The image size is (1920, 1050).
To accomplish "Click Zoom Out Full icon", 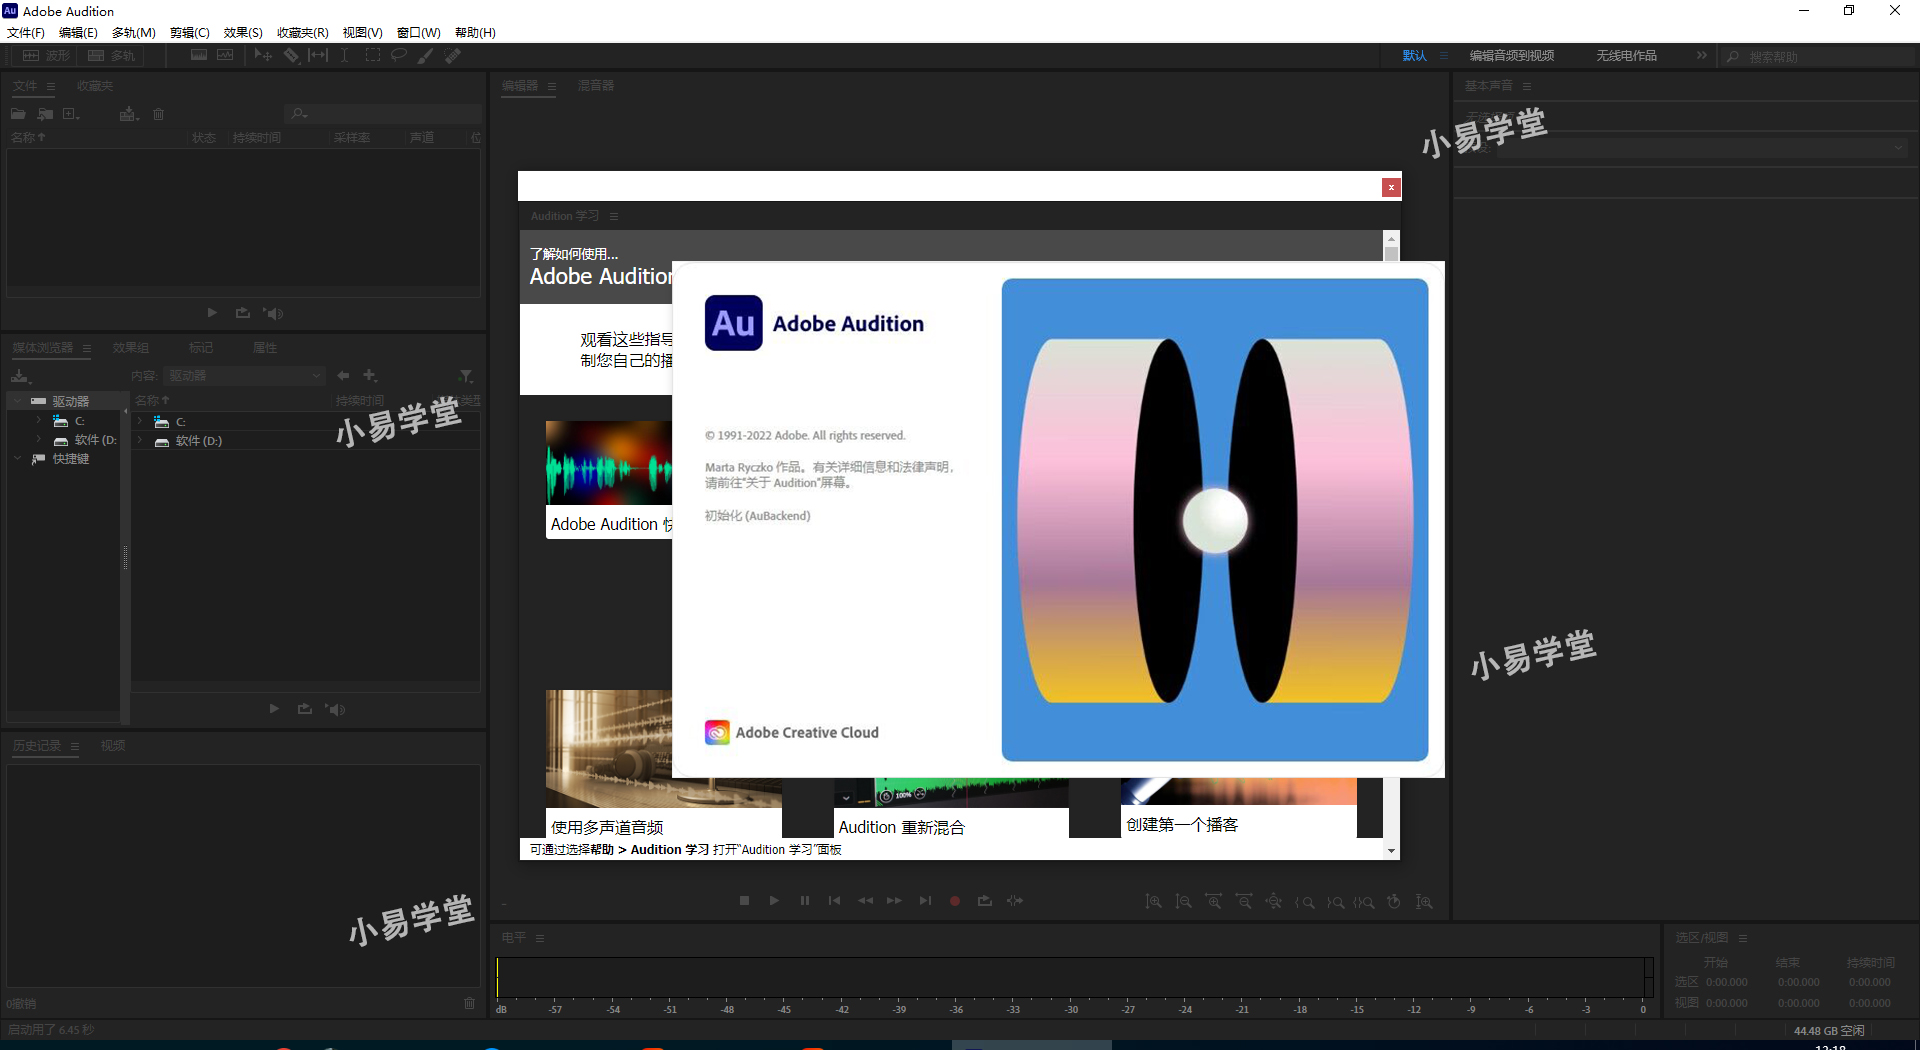I will click(x=1273, y=902).
